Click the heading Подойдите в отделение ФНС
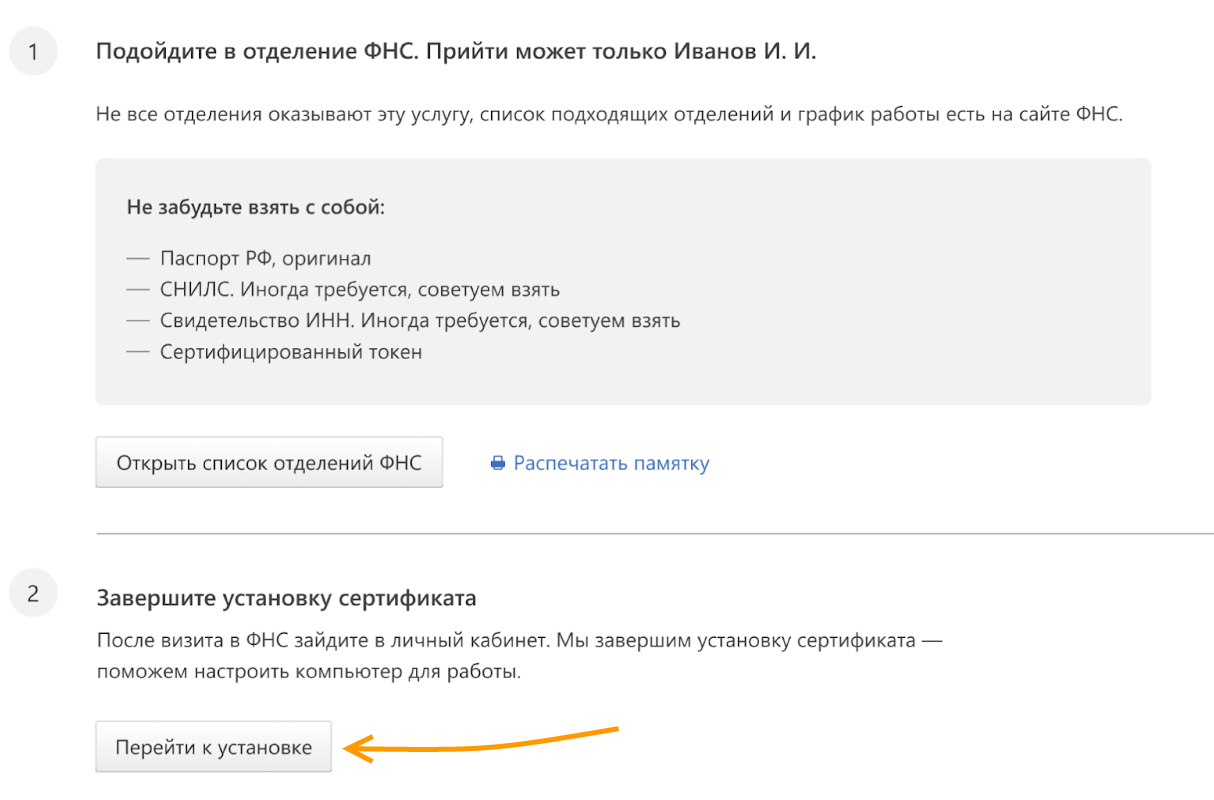The width and height of the screenshot is (1214, 800). (456, 52)
